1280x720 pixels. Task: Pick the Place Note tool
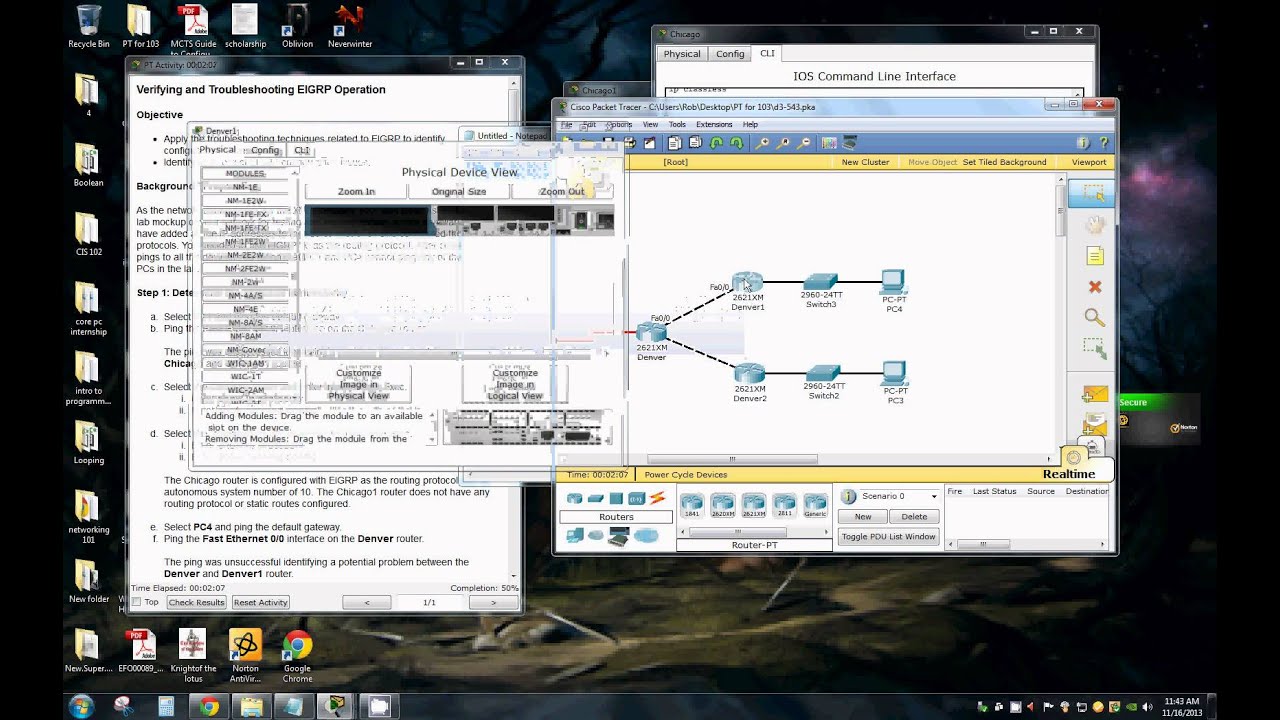[1094, 257]
